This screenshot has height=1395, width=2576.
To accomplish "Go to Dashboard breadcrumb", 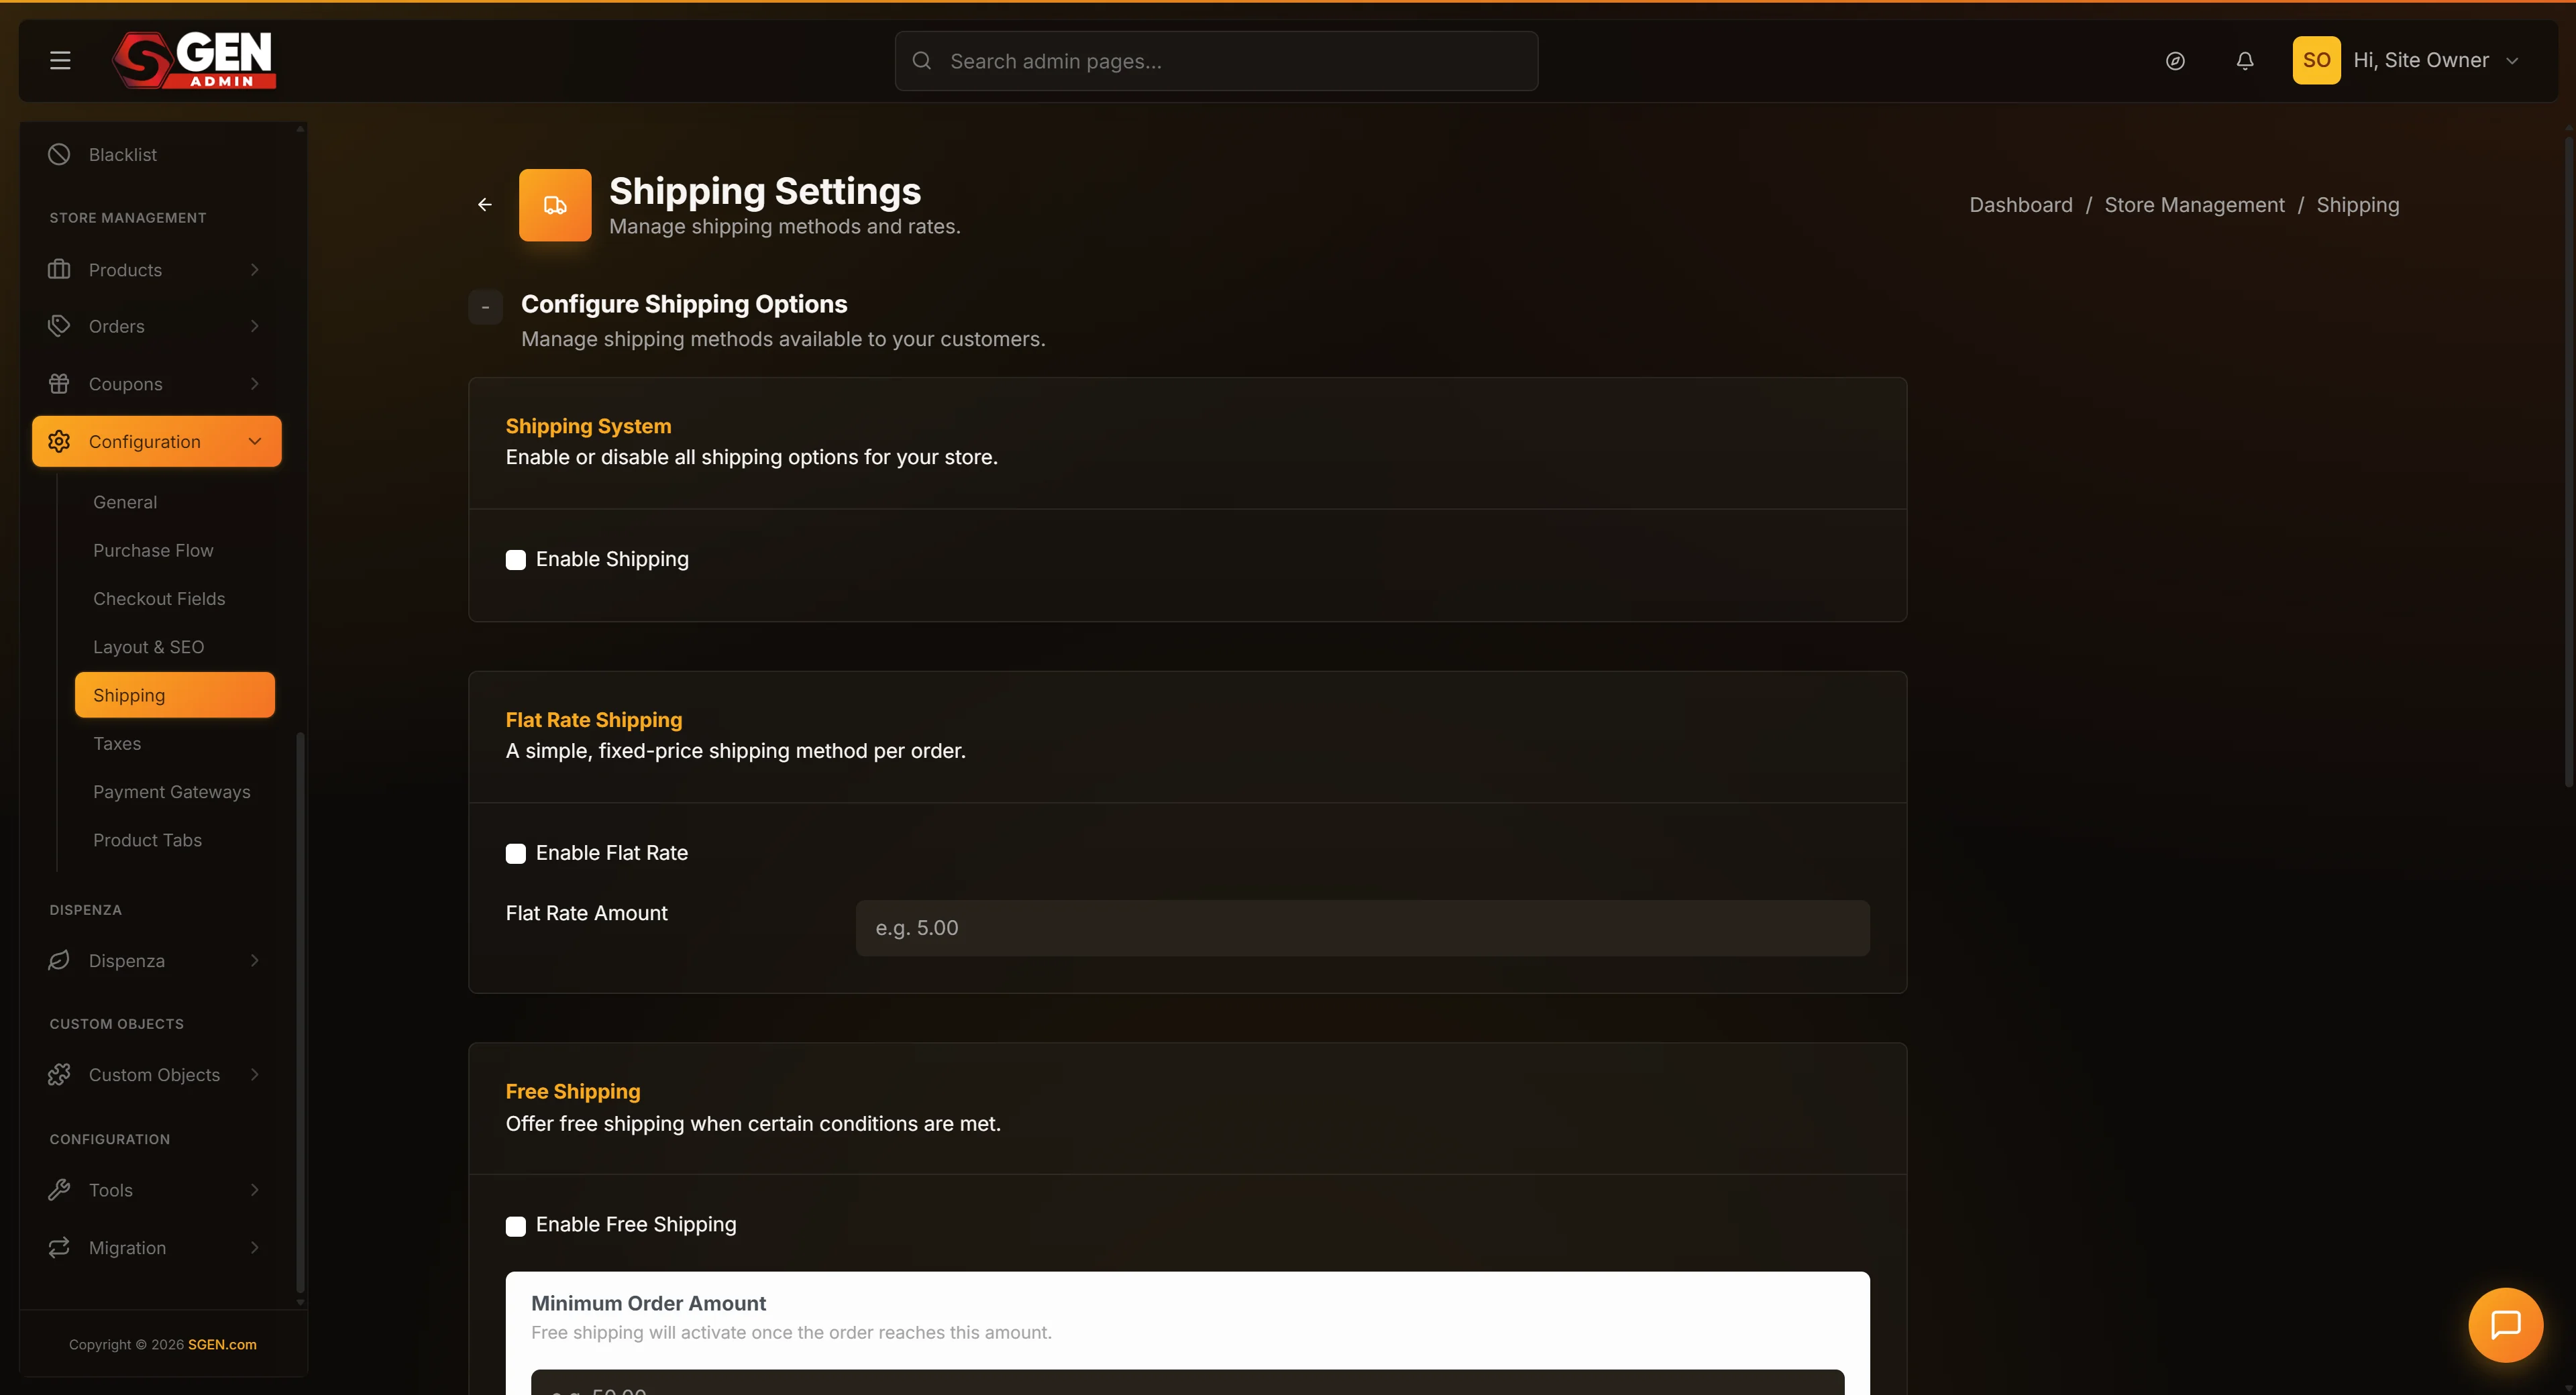I will [x=2021, y=205].
